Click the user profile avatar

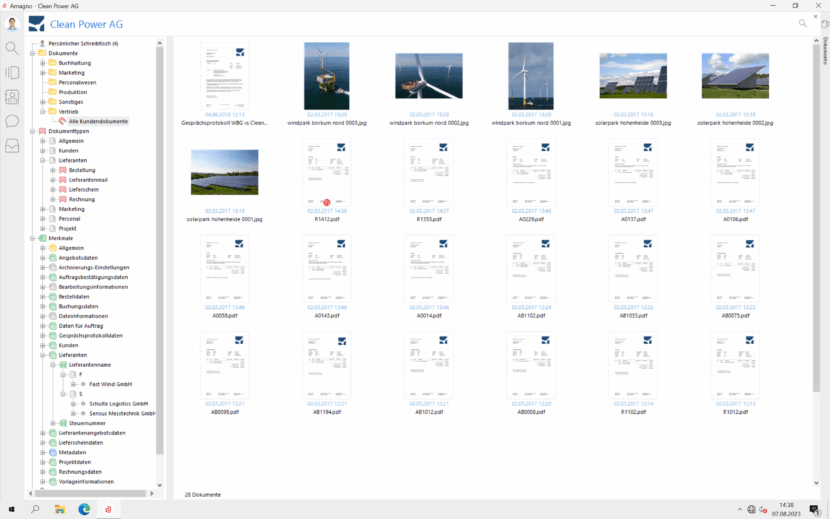click(x=12, y=24)
